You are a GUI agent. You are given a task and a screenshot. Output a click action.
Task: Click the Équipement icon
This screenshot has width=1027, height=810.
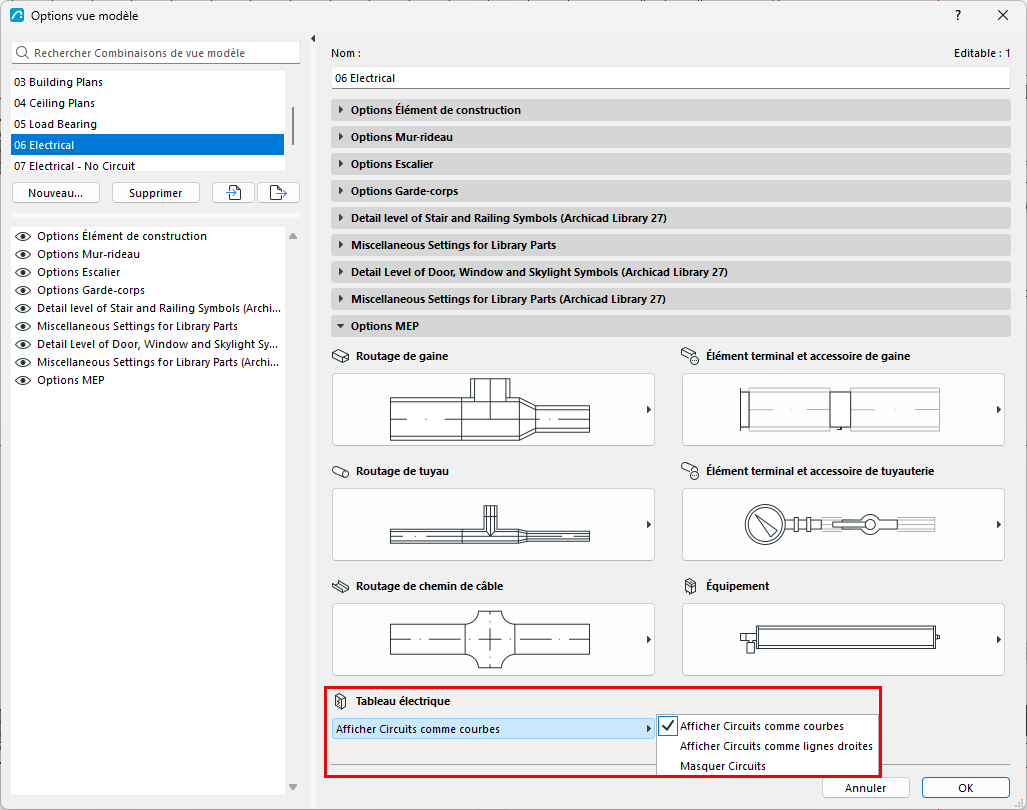(x=690, y=586)
